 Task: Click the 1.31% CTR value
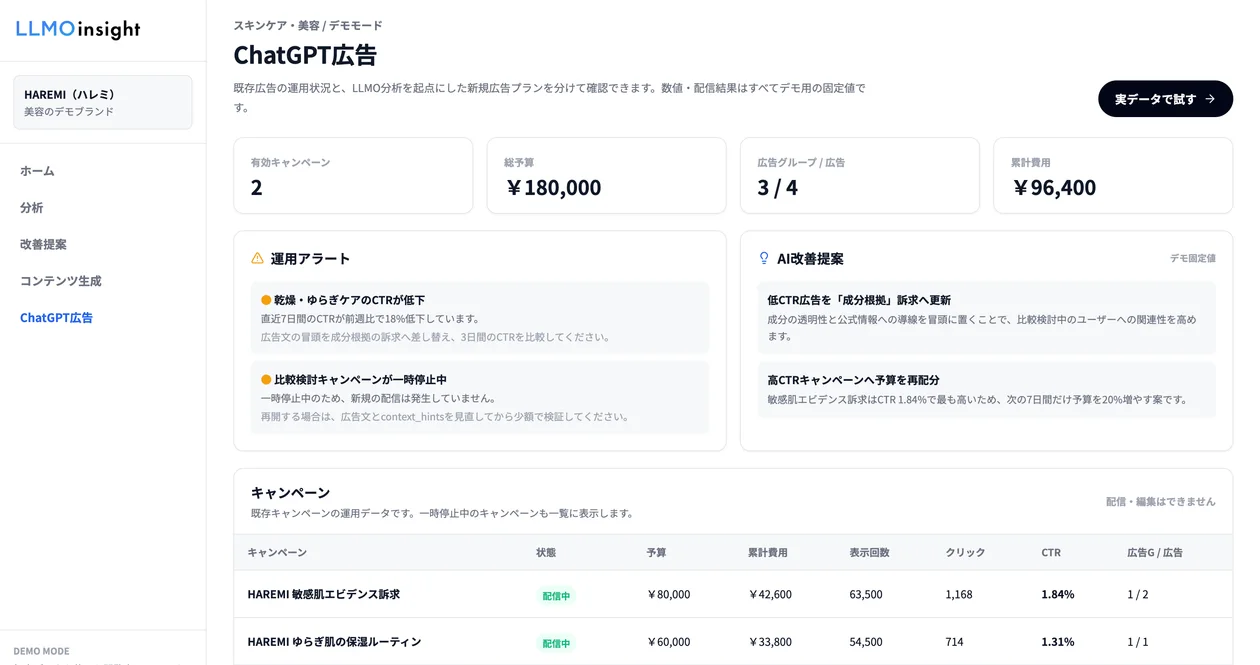pyautogui.click(x=1058, y=642)
